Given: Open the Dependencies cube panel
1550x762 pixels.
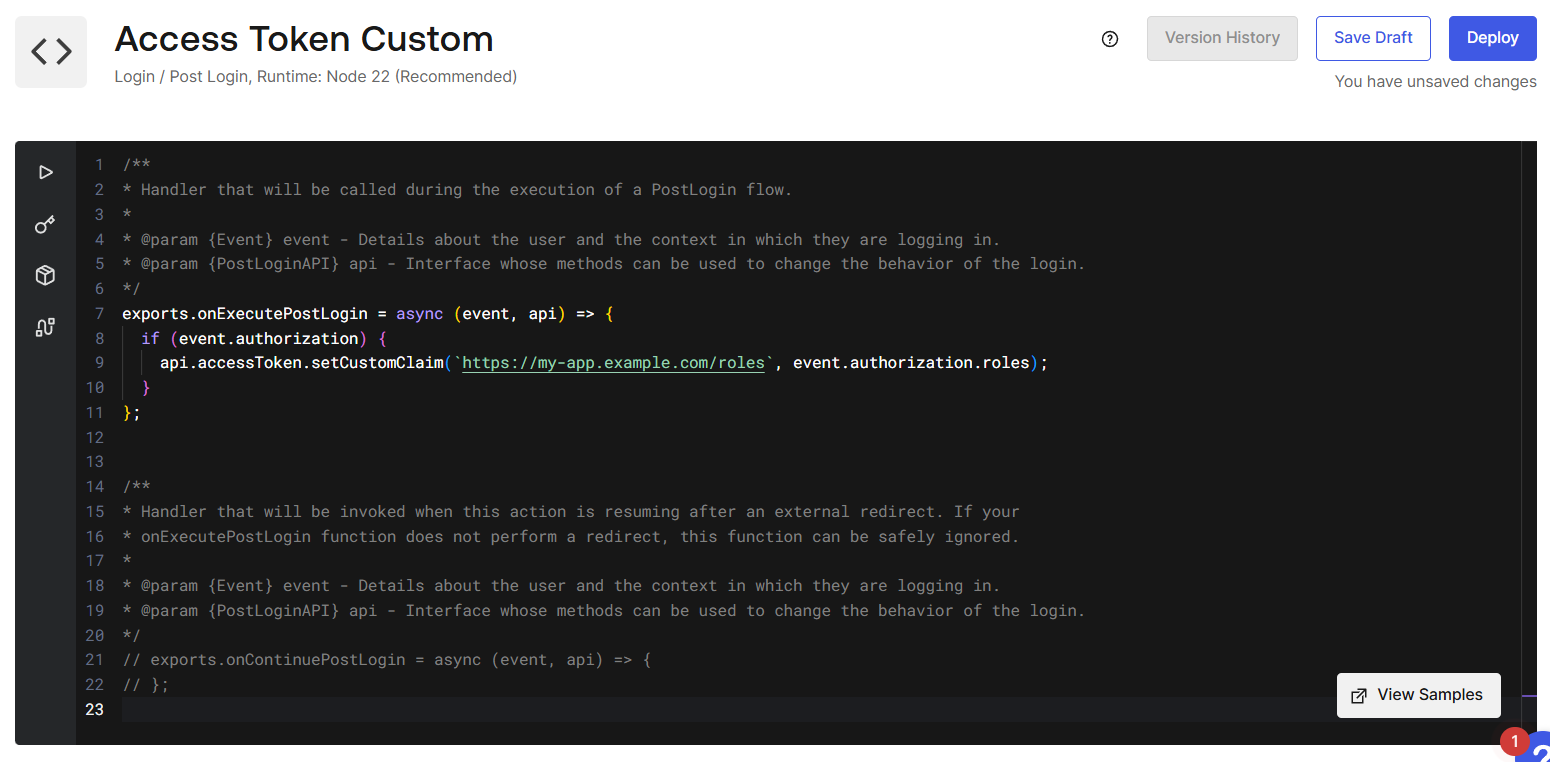Looking at the screenshot, I should click(45, 276).
